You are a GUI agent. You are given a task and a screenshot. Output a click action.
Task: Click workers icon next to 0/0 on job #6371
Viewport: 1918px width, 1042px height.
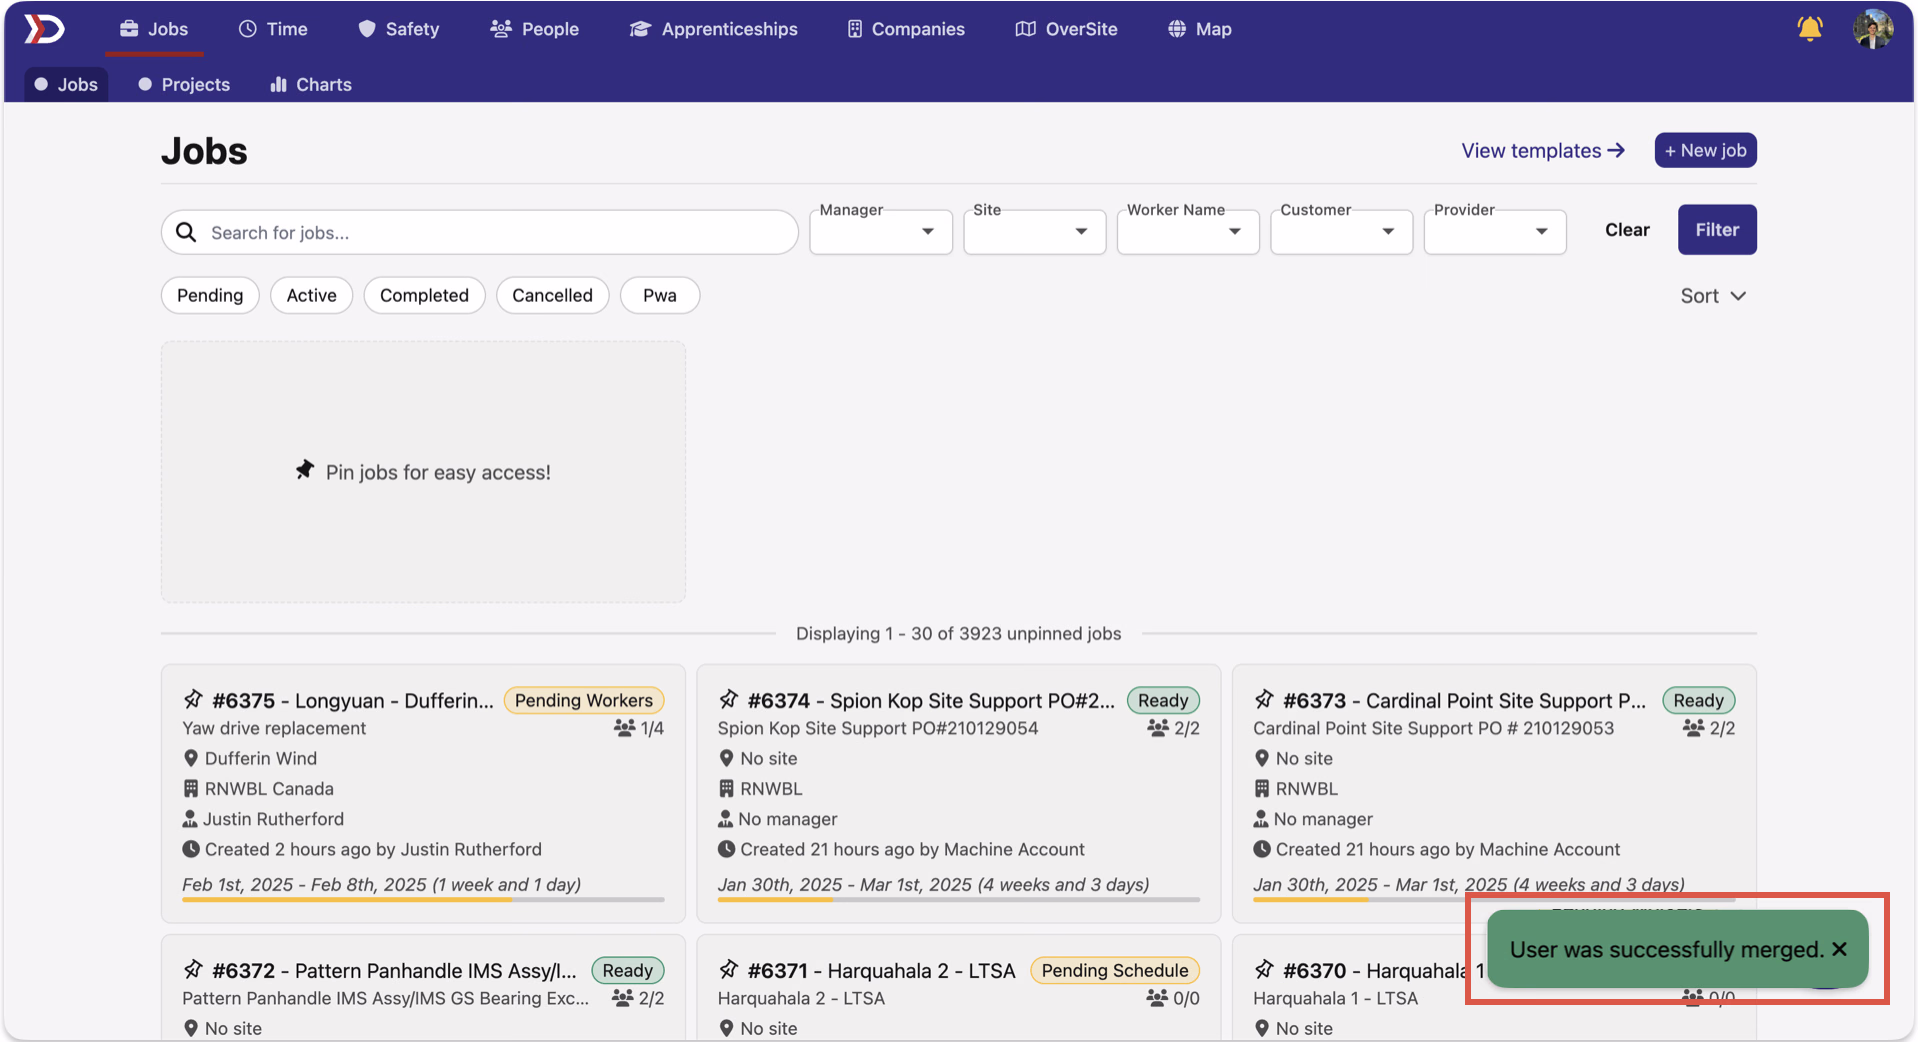point(1157,998)
